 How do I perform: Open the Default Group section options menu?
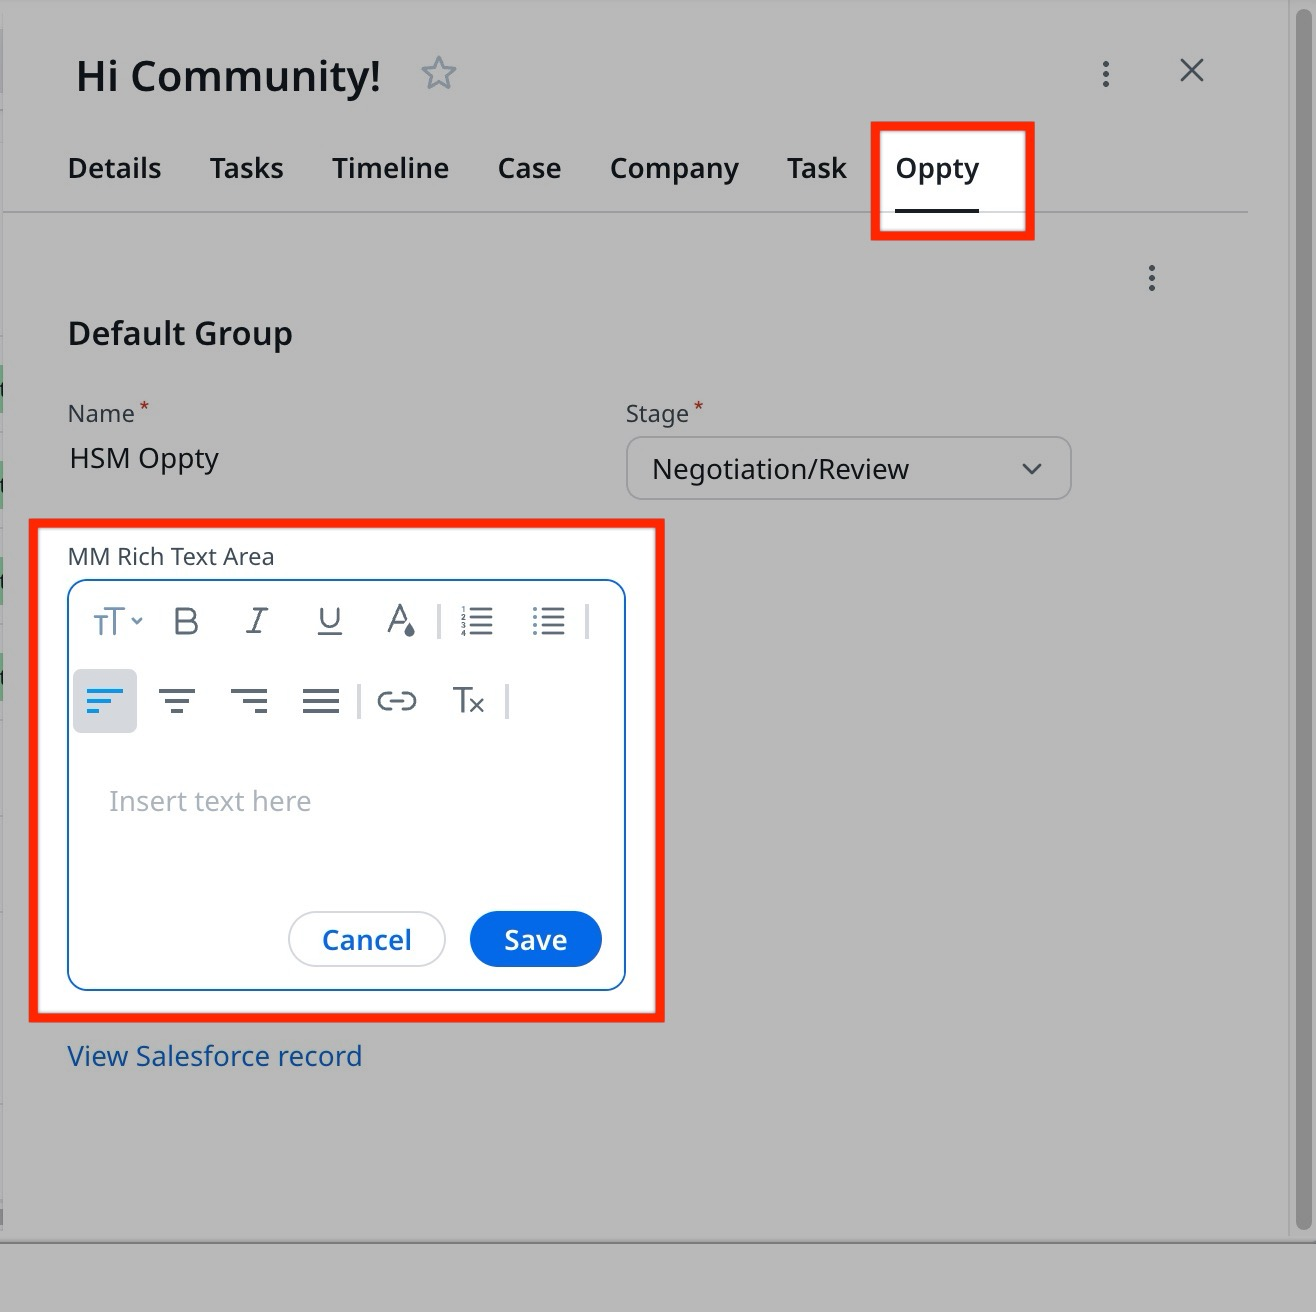pyautogui.click(x=1152, y=278)
